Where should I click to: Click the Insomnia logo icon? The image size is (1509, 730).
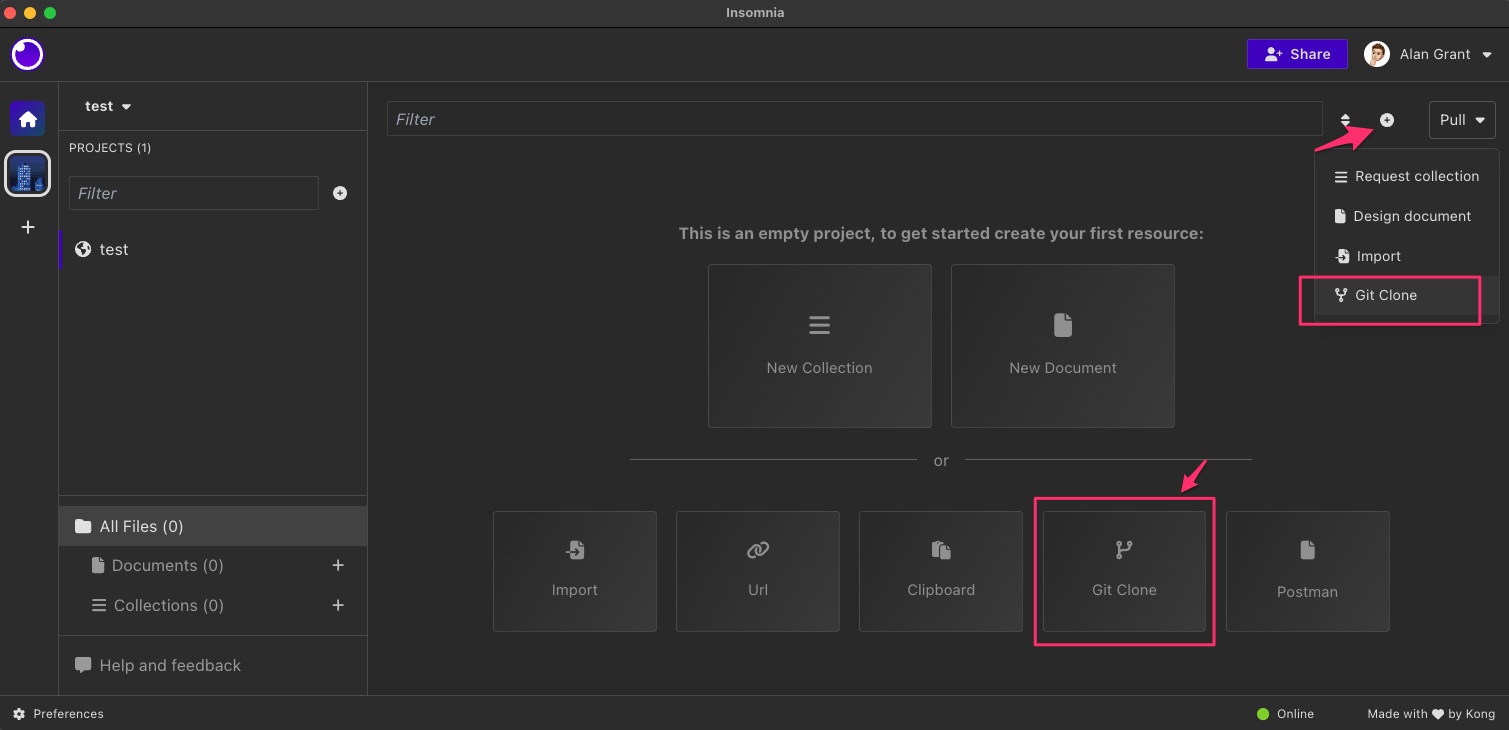pos(27,54)
